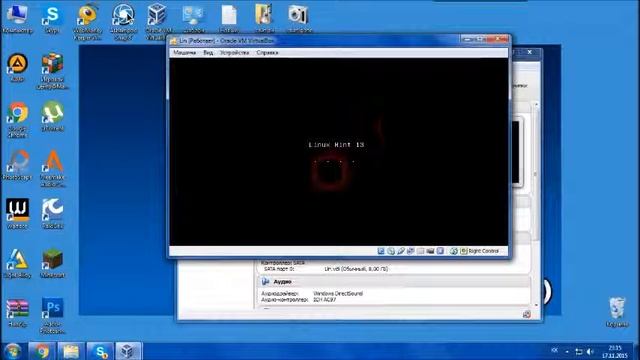This screenshot has height=360, width=640.
Task: Open the Ashampoo Snap desktop shortcut
Action: point(123,22)
